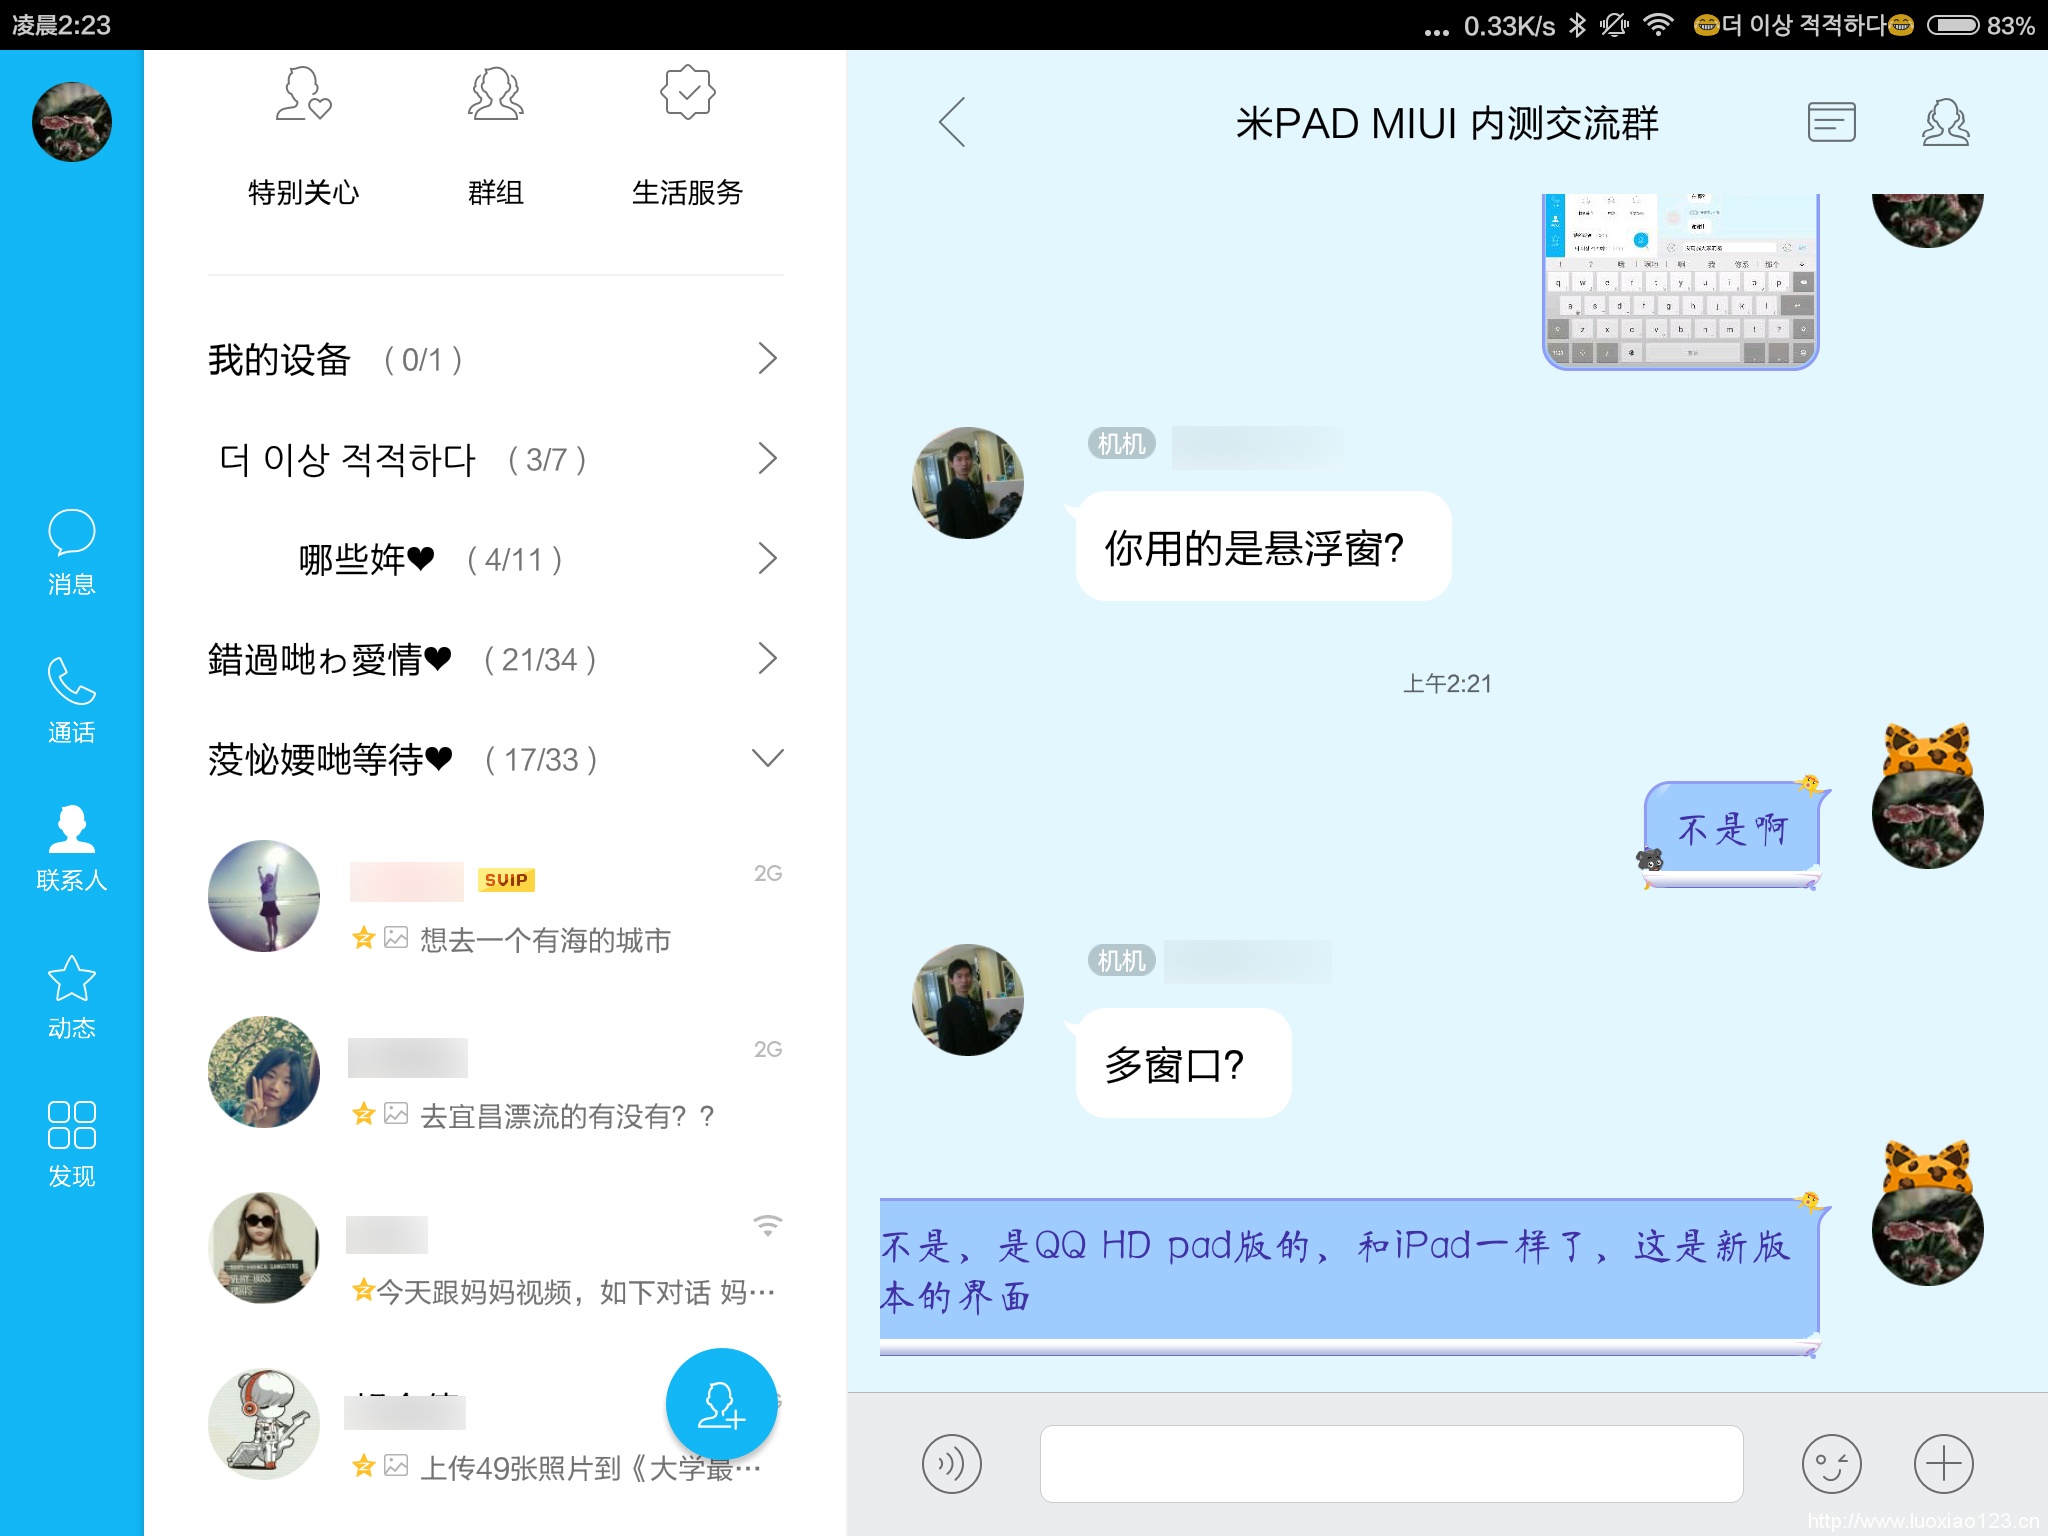Open the group members icon
This screenshot has width=2048, height=1536.
pos(1946,122)
